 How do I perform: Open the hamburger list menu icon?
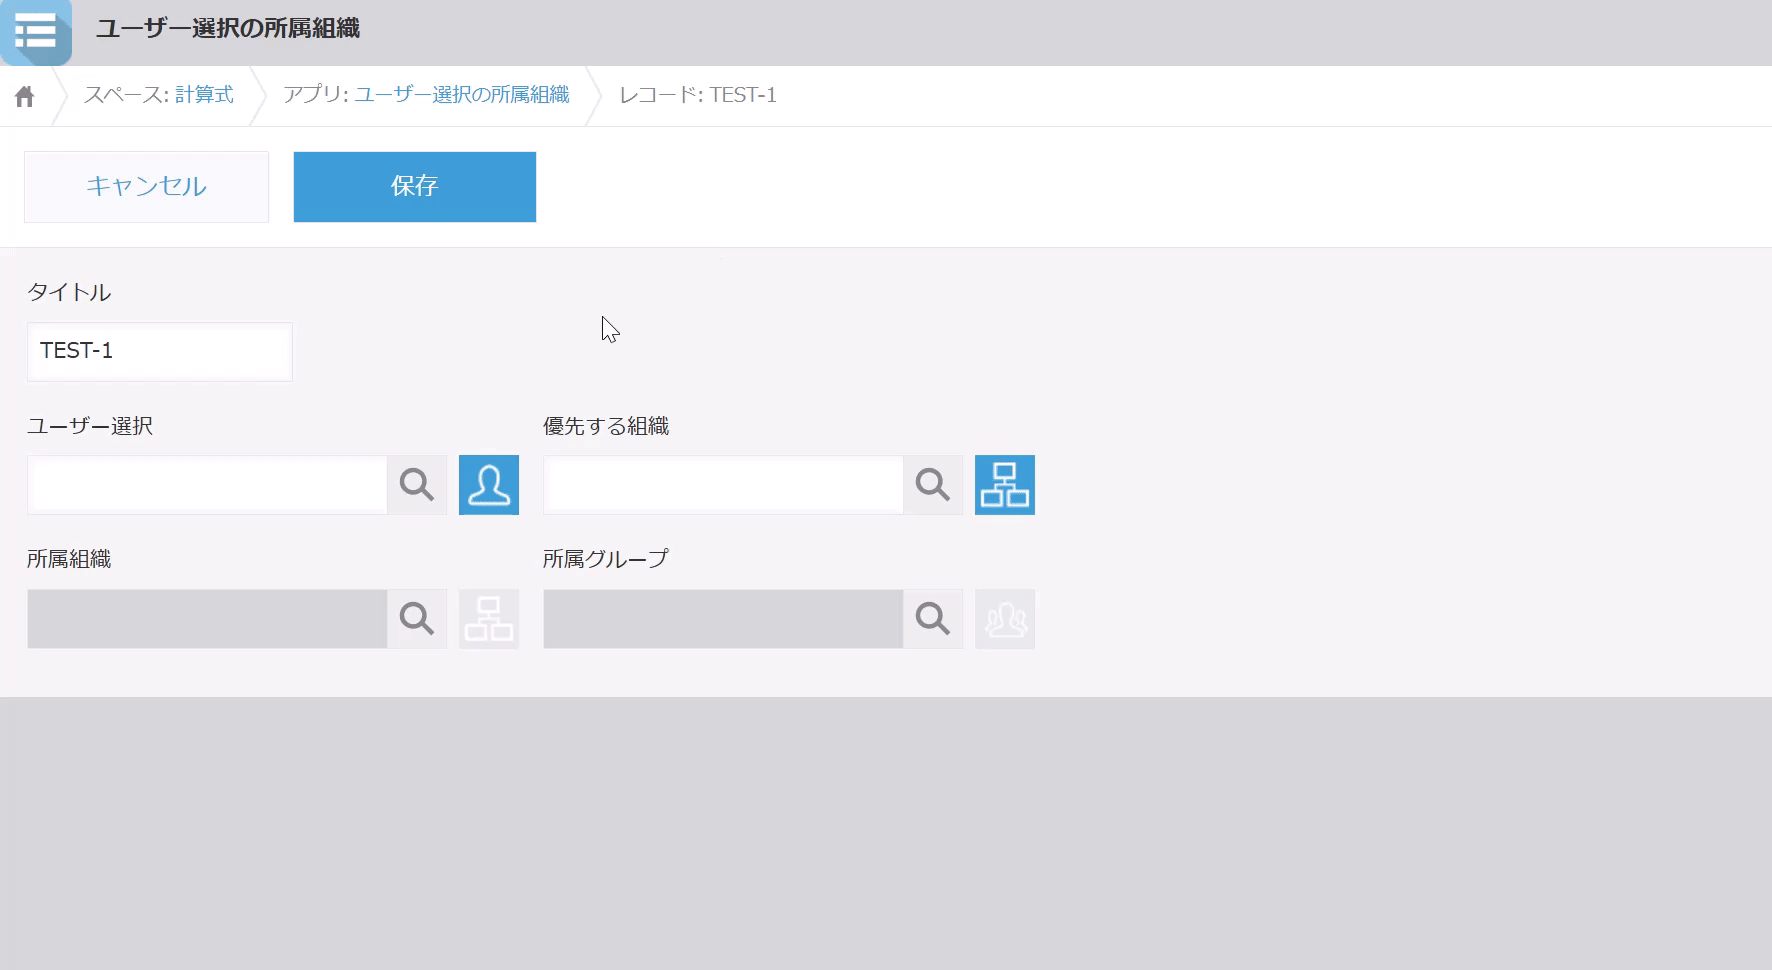(x=36, y=31)
